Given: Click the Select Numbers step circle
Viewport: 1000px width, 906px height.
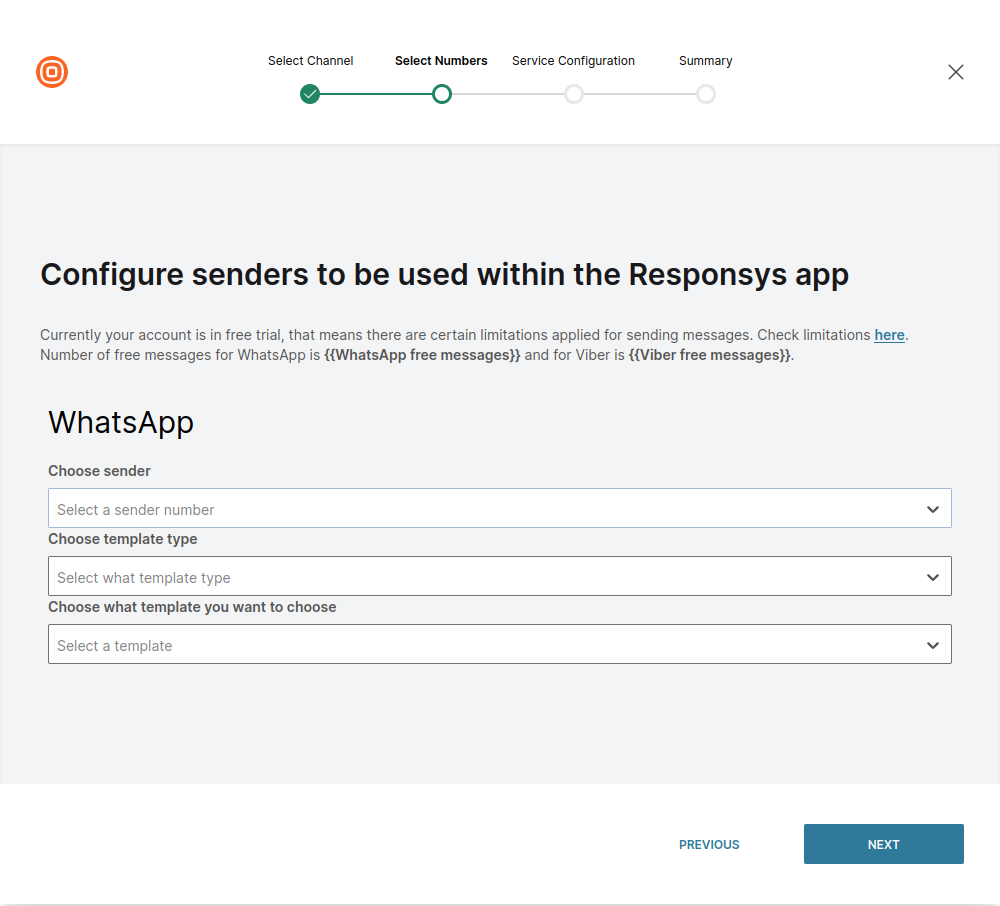Looking at the screenshot, I should click(x=442, y=94).
